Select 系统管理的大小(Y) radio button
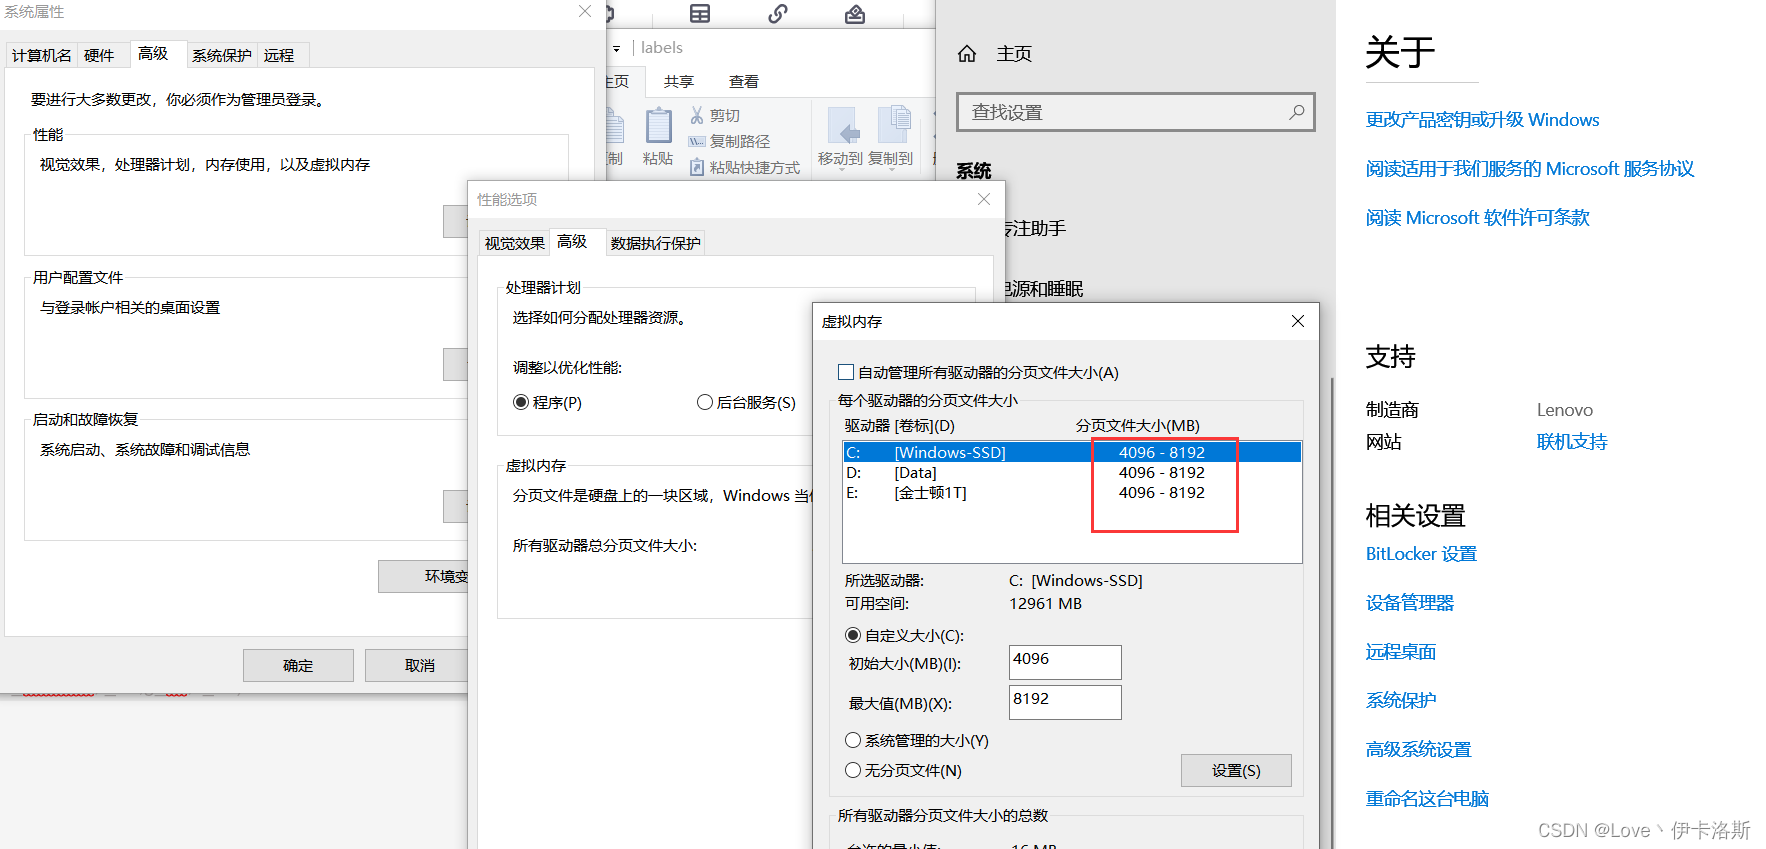1766x849 pixels. click(x=853, y=740)
